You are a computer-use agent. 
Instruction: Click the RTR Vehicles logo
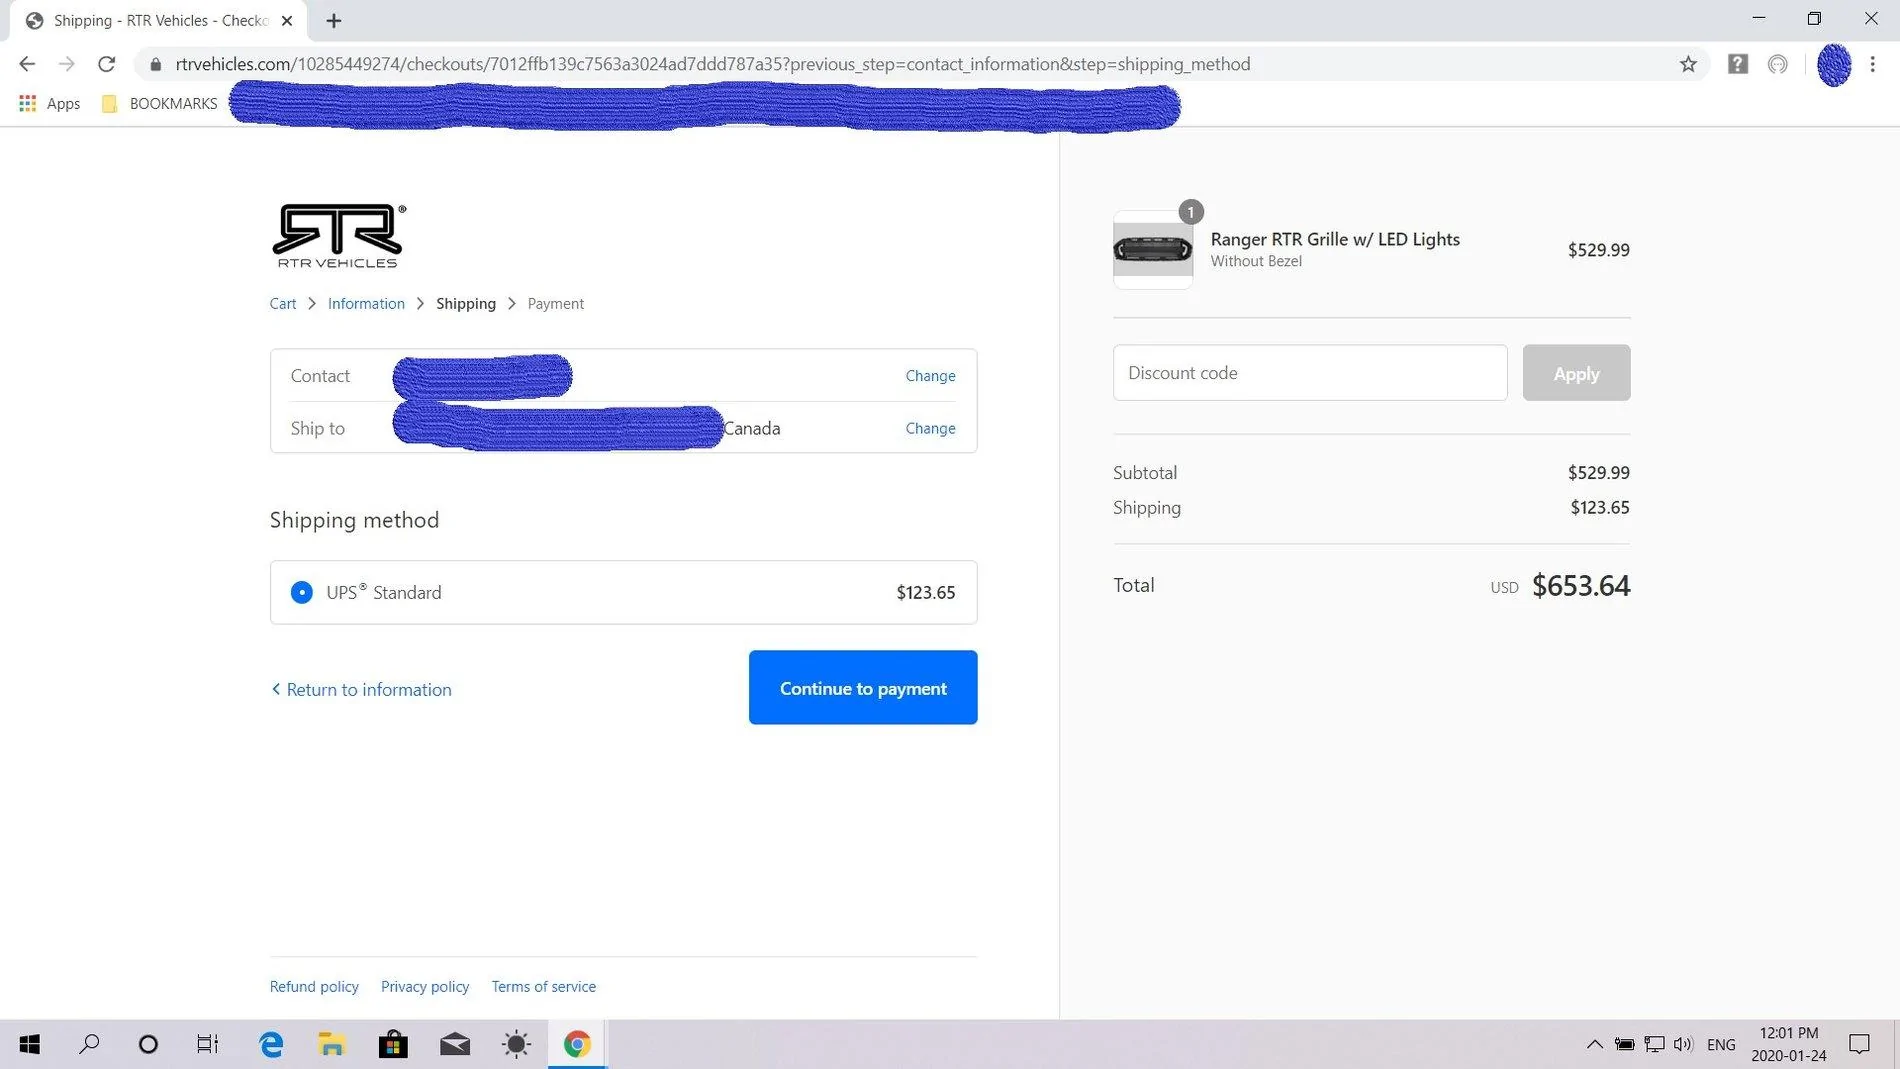click(x=339, y=236)
